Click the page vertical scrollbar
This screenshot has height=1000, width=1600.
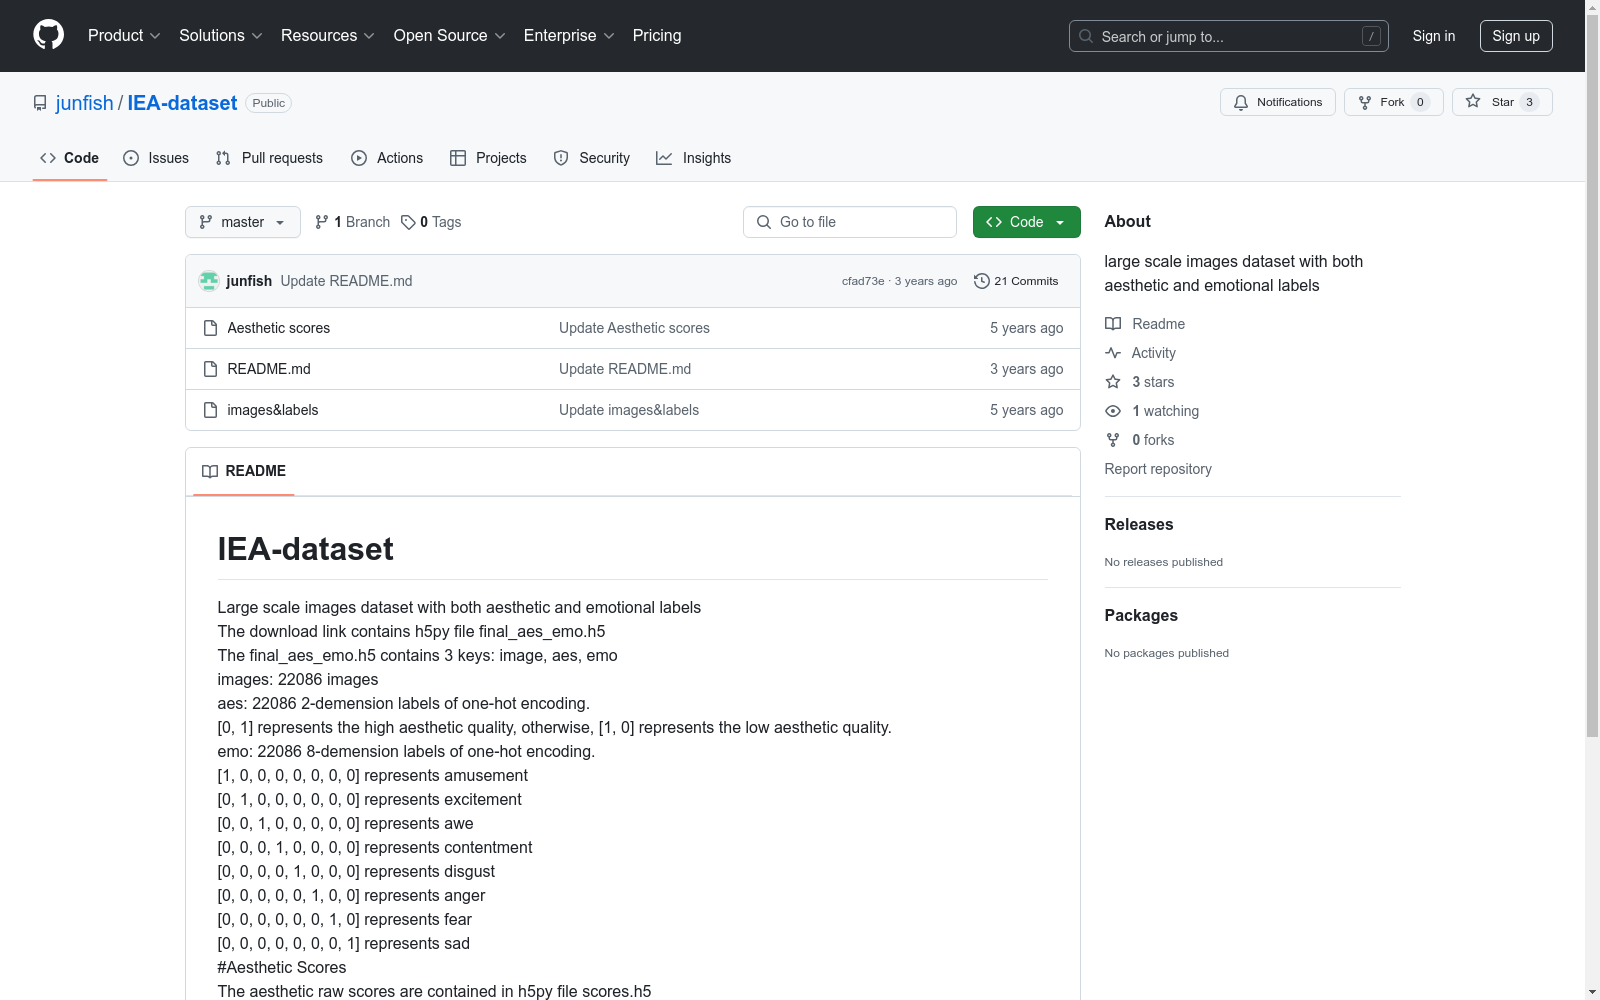[1593, 376]
